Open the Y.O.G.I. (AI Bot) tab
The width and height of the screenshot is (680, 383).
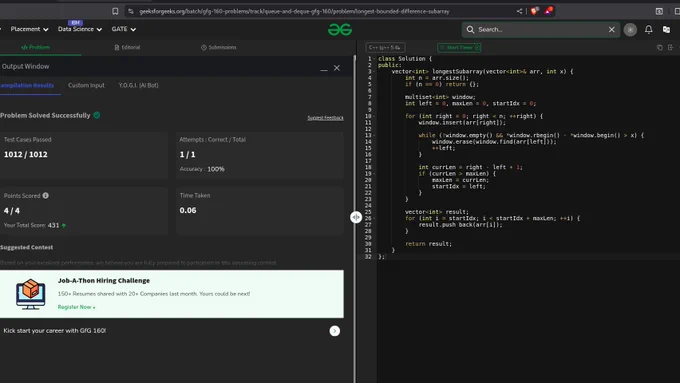tap(138, 85)
